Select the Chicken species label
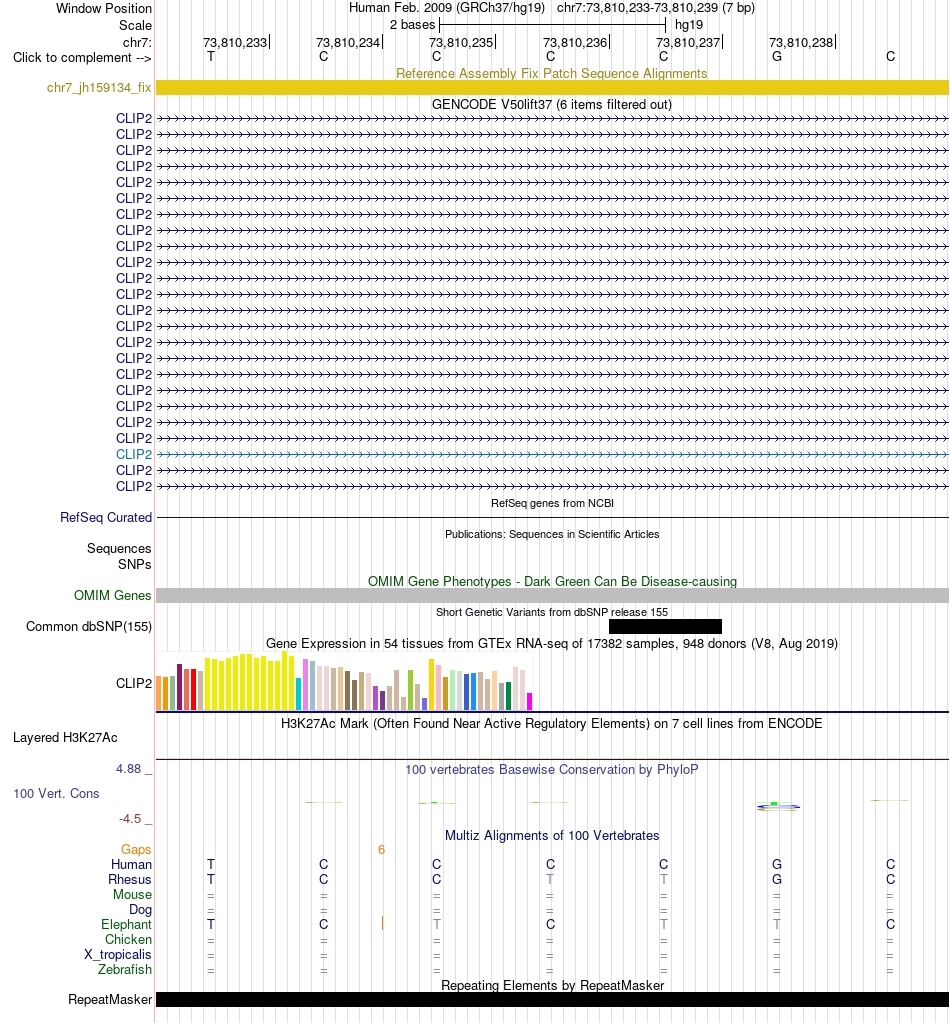Viewport: 950px width, 1023px height. tap(129, 939)
